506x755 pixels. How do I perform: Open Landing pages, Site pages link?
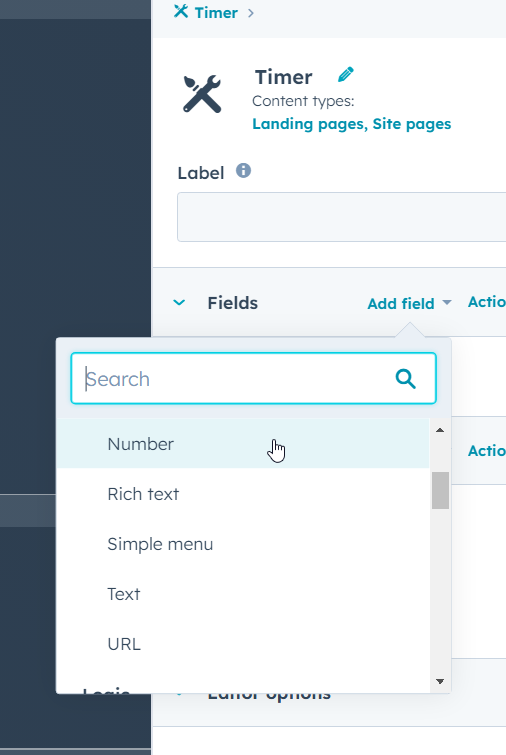[351, 124]
